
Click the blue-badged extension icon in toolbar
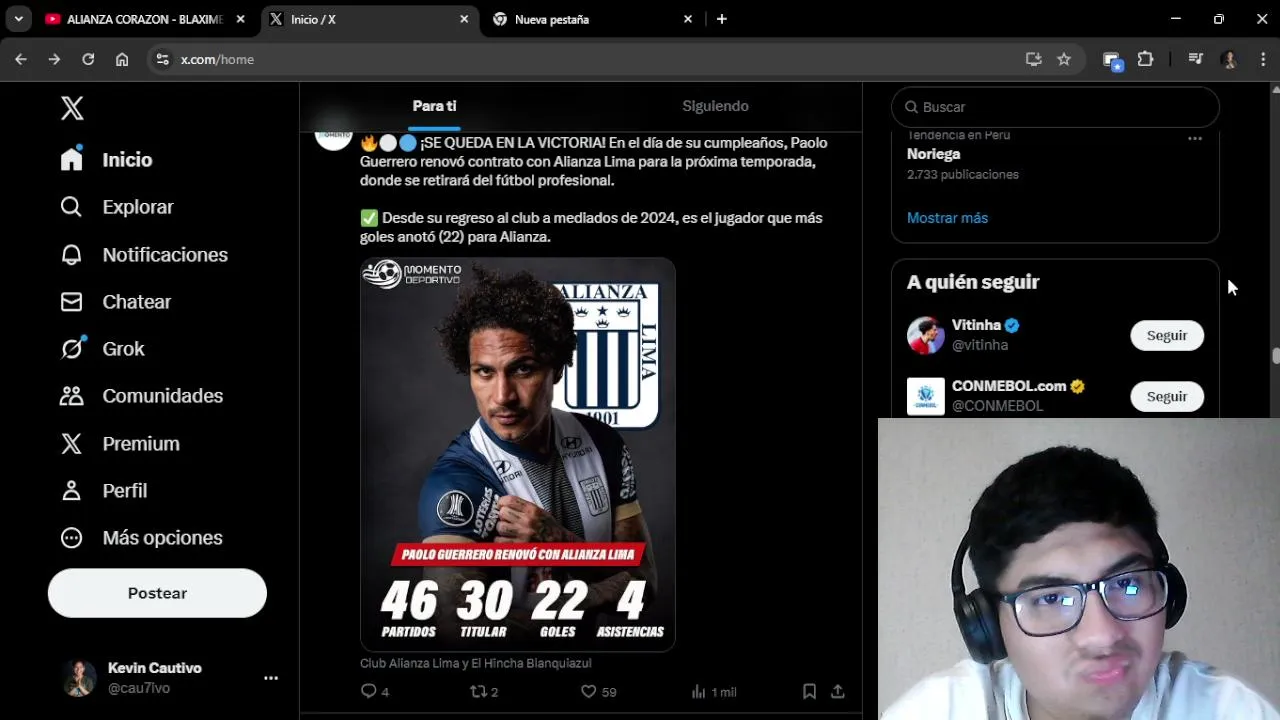pos(1113,61)
